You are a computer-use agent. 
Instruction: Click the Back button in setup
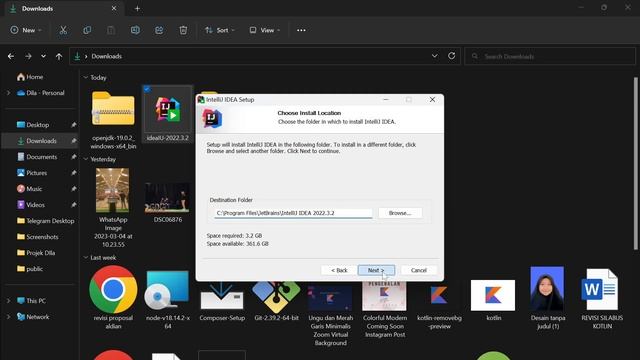pos(339,270)
